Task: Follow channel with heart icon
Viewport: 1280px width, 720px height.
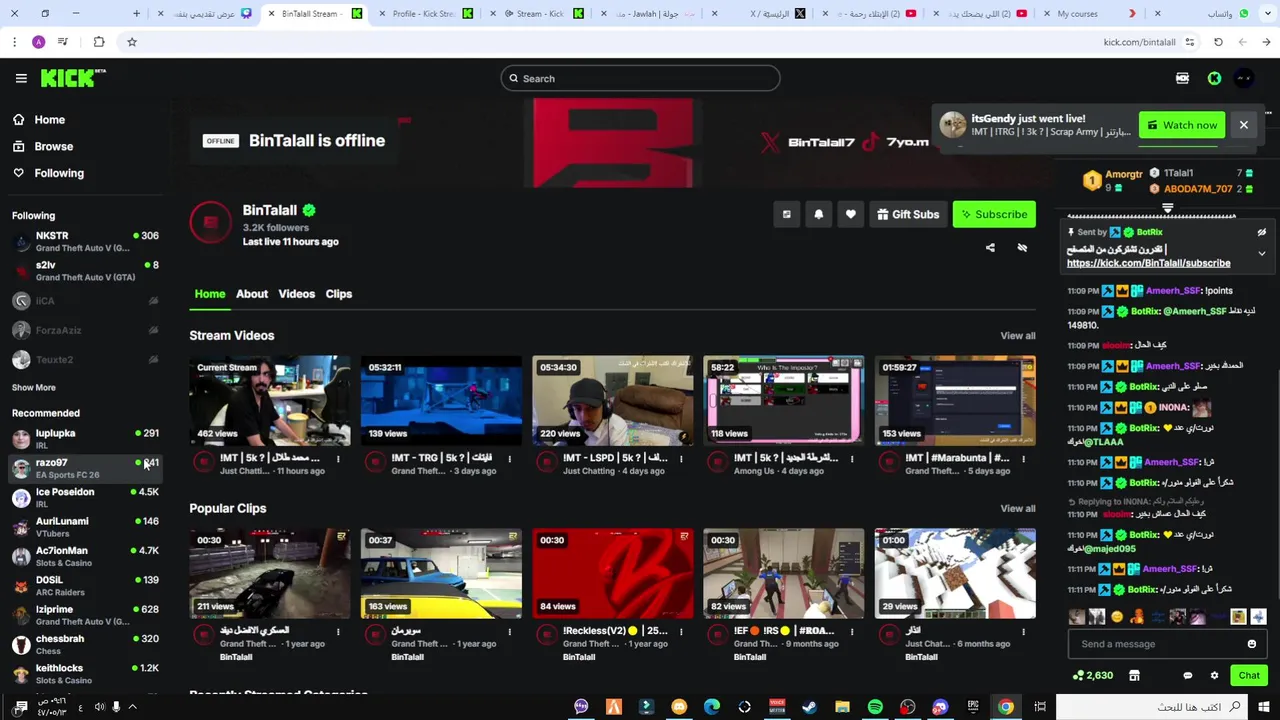Action: pyautogui.click(x=850, y=214)
